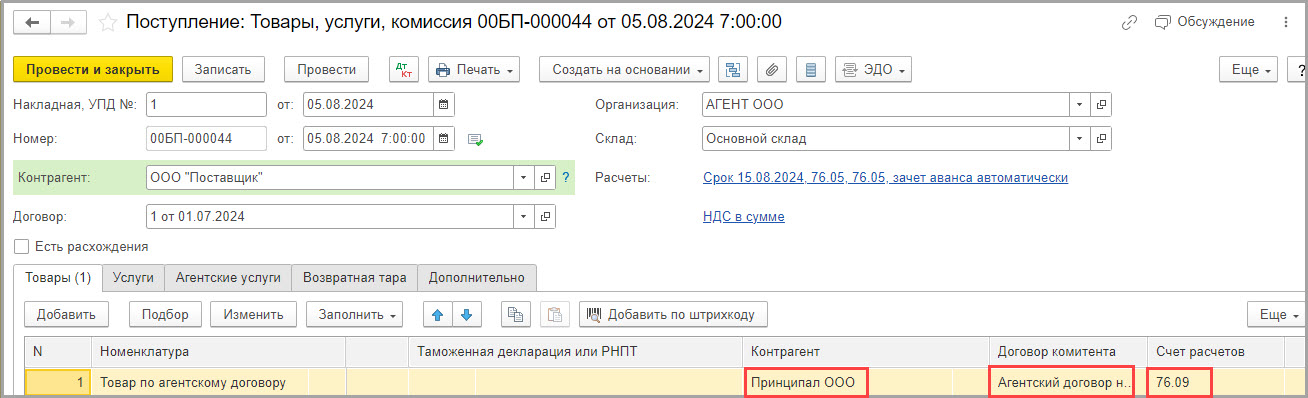
Task: Expand the Создать на основании menu
Action: pos(624,69)
